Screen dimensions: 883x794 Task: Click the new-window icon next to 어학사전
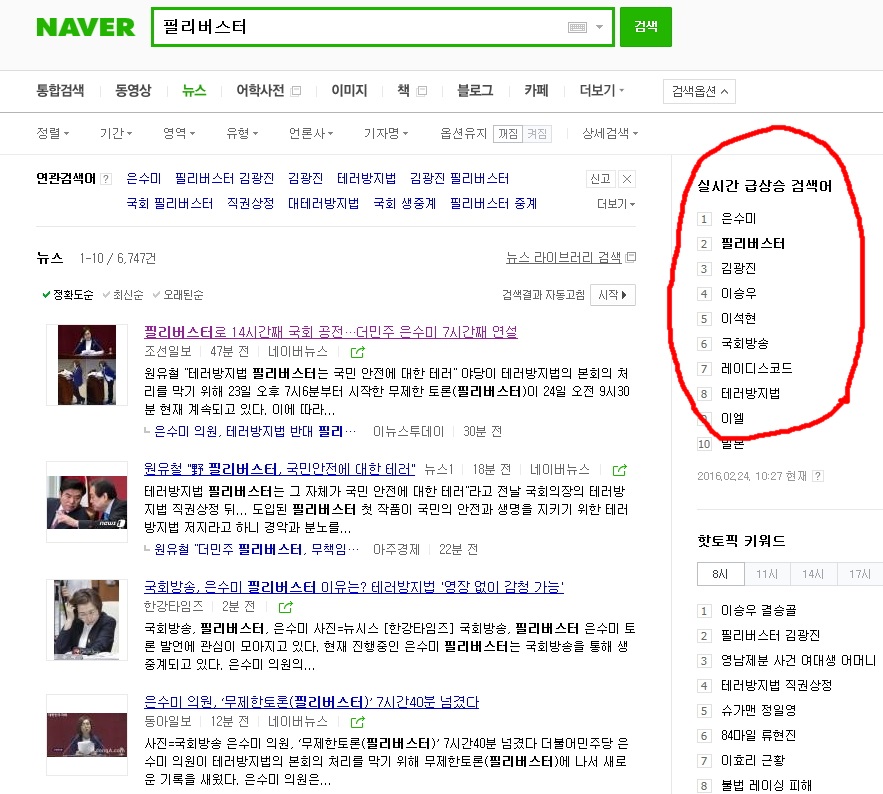pyautogui.click(x=296, y=91)
